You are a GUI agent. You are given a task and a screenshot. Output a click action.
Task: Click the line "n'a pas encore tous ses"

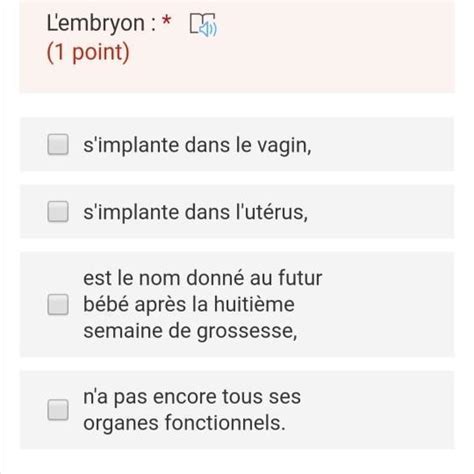coord(192,397)
